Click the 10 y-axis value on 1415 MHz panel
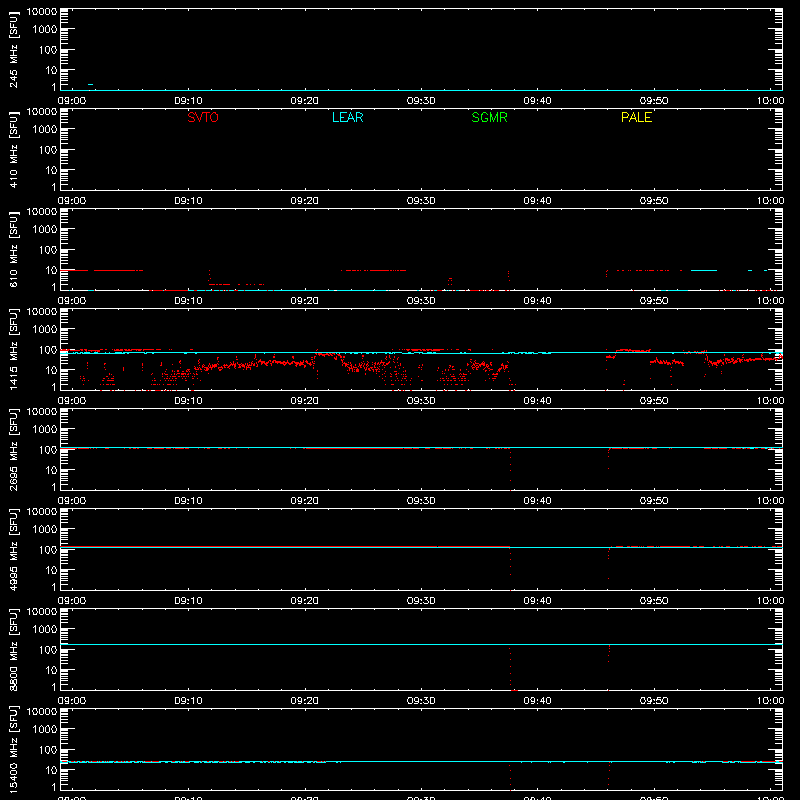 click(51, 370)
